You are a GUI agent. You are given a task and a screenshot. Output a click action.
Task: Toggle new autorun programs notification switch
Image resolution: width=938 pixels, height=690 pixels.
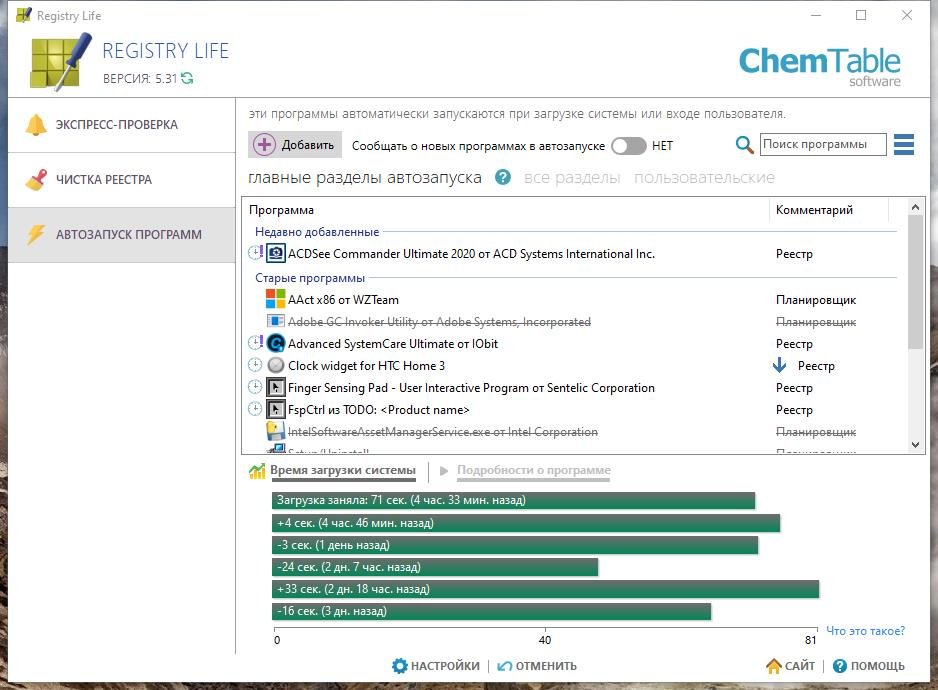629,146
